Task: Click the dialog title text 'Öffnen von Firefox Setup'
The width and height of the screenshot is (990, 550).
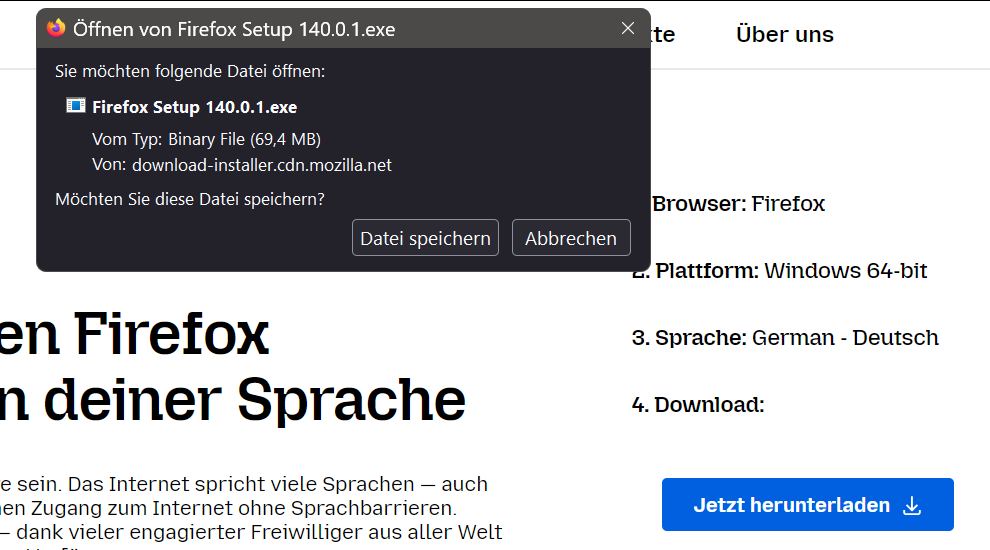Action: click(234, 29)
